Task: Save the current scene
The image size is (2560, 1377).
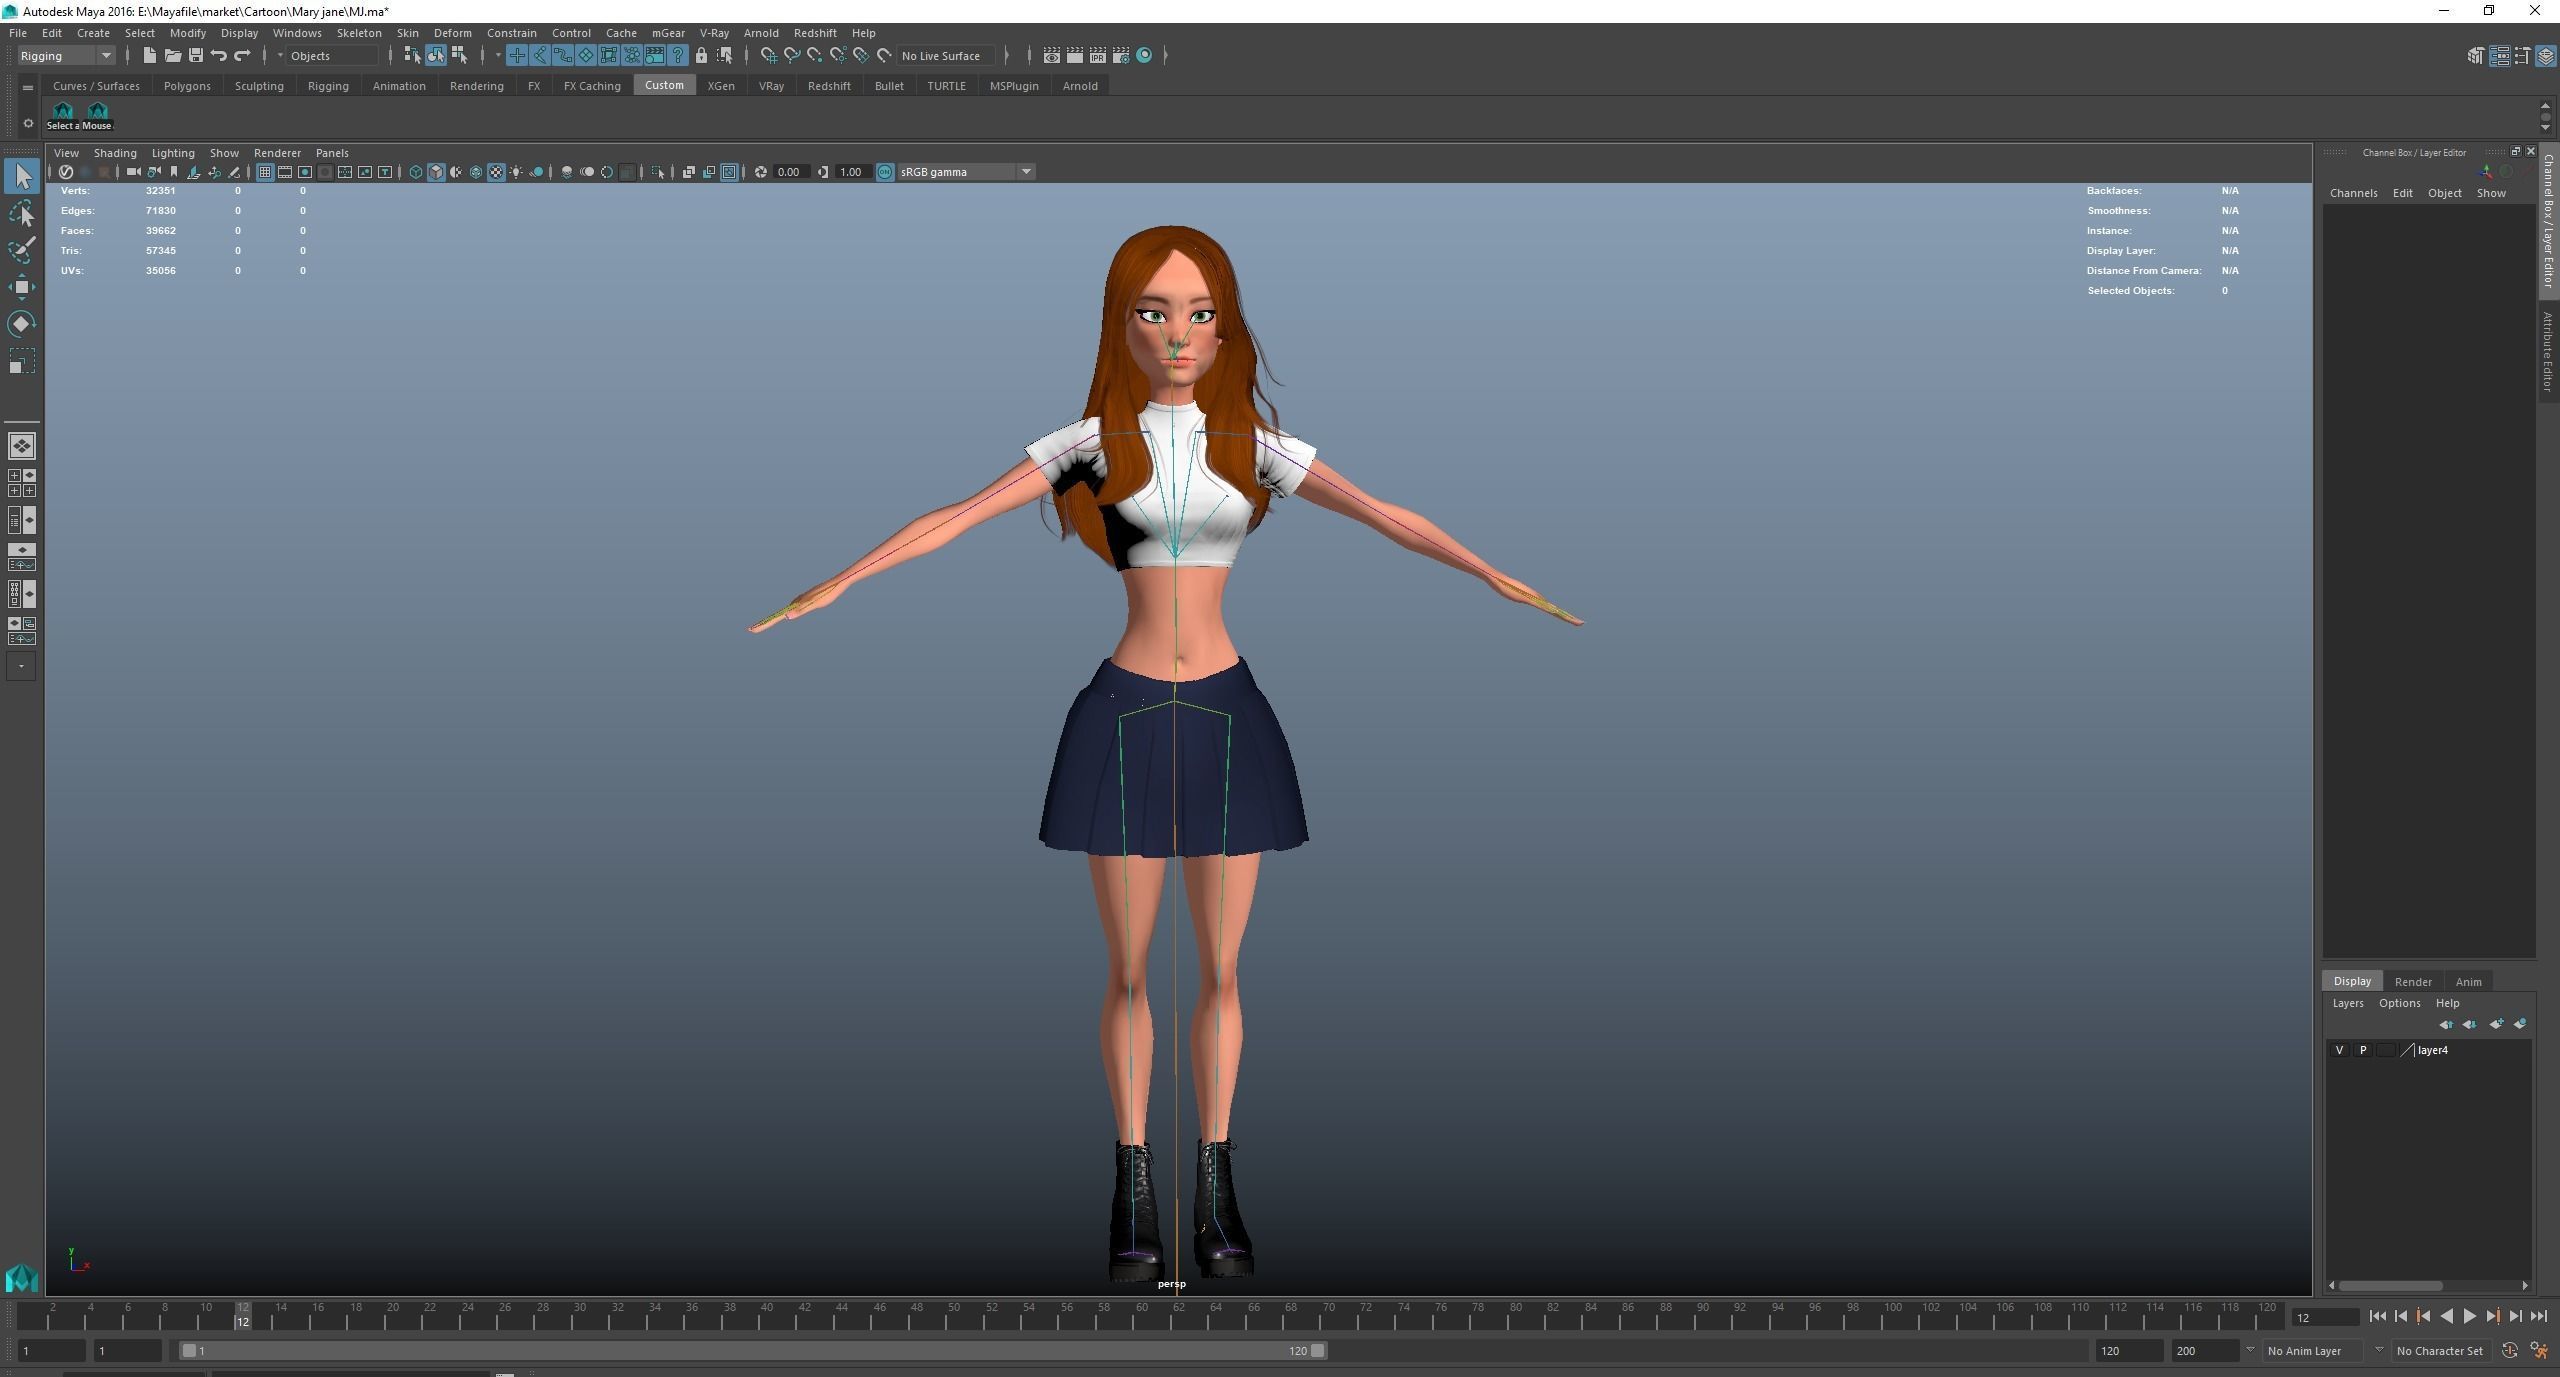Action: (196, 55)
